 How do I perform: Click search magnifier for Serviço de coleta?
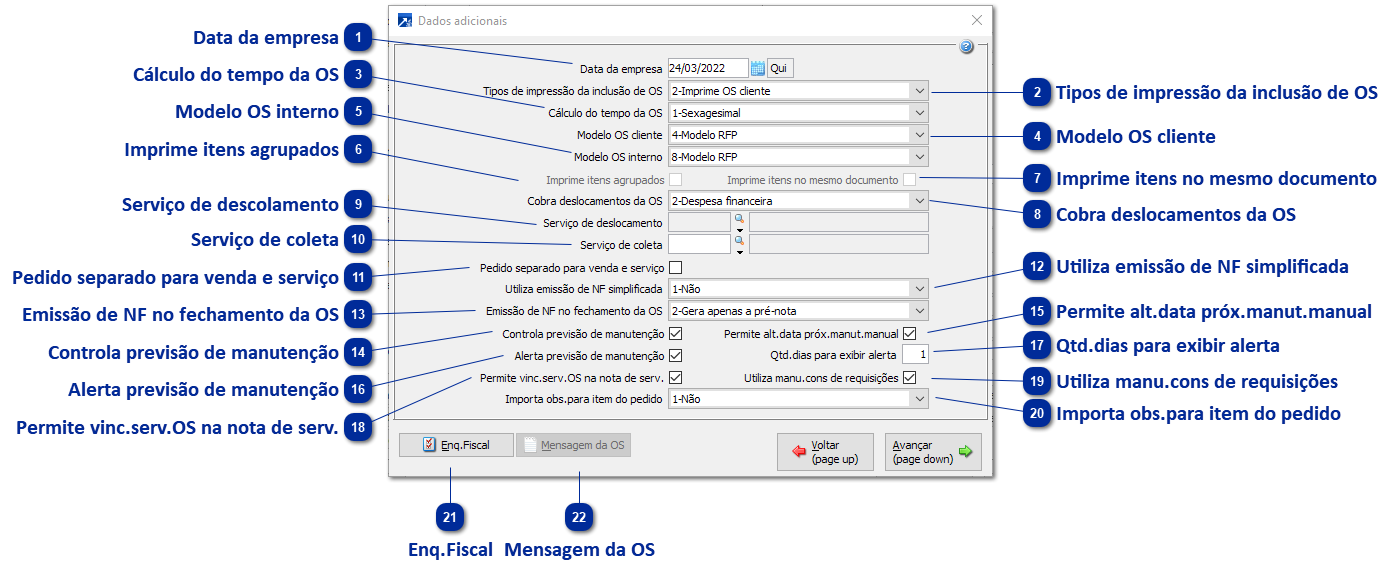coord(740,240)
